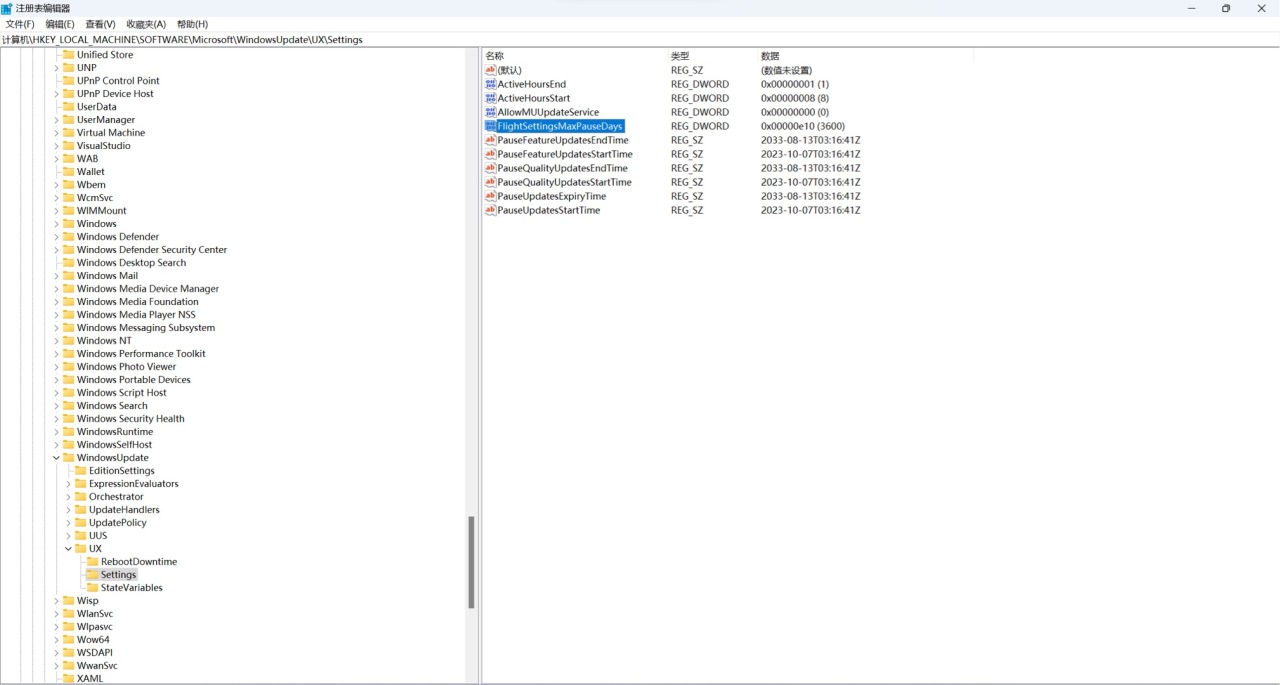Expand the Windows NT key
Screen dimensions: 1280x685
[56, 341]
